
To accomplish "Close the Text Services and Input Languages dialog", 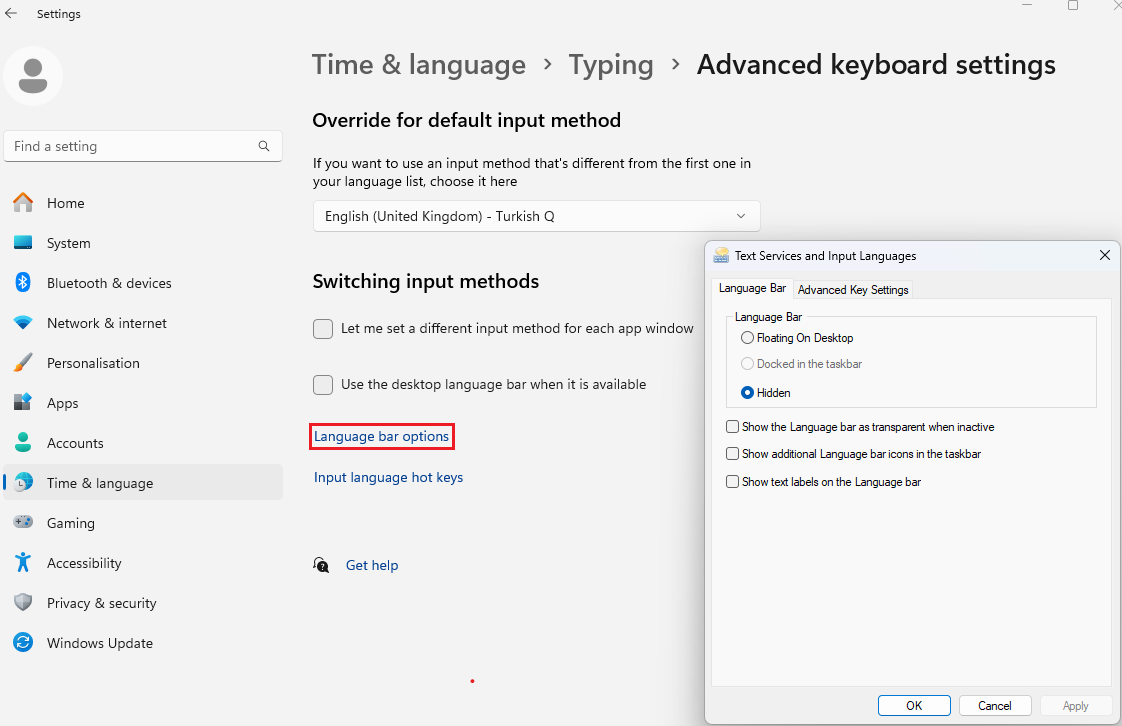I will point(1104,255).
